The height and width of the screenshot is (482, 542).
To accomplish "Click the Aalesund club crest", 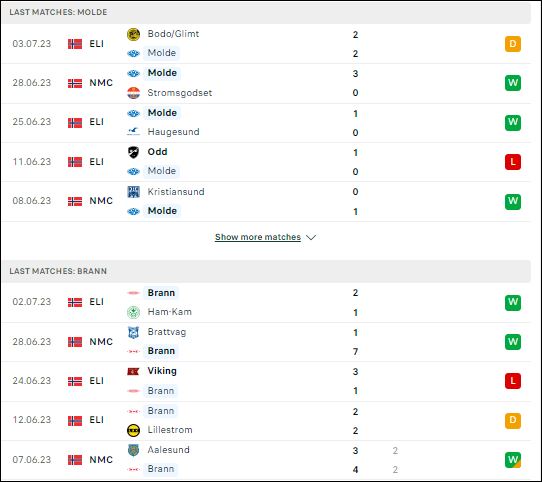I will coord(133,450).
